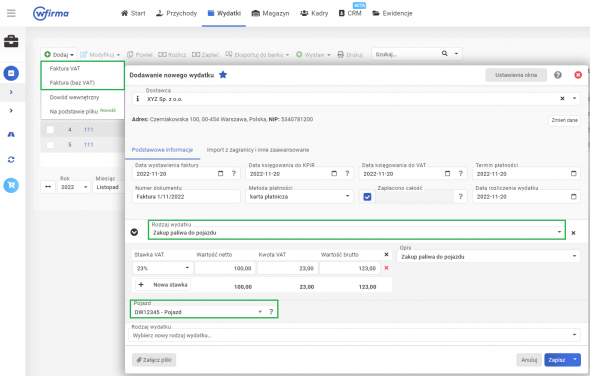The image size is (590, 376).
Task: Expand the Pojazd DW12345 dropdown
Action: tap(198, 312)
